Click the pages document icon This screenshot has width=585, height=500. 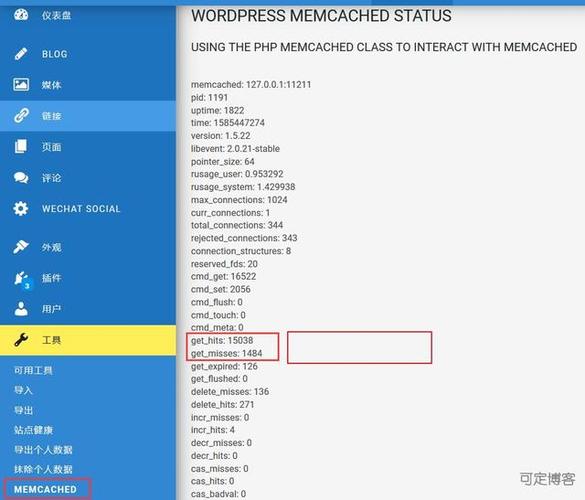[x=21, y=146]
